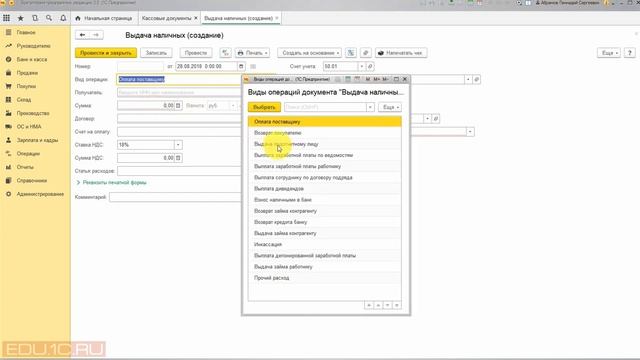Click the dialog search input field
The height and width of the screenshot is (360, 640).
(325, 107)
